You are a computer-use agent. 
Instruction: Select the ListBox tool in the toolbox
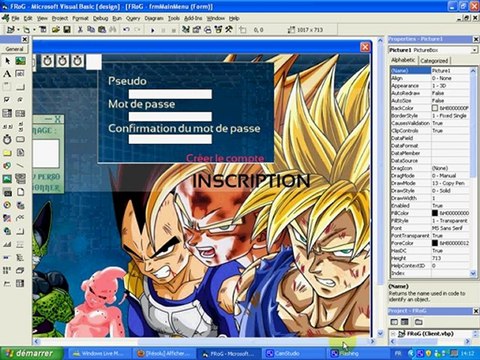coord(20,113)
